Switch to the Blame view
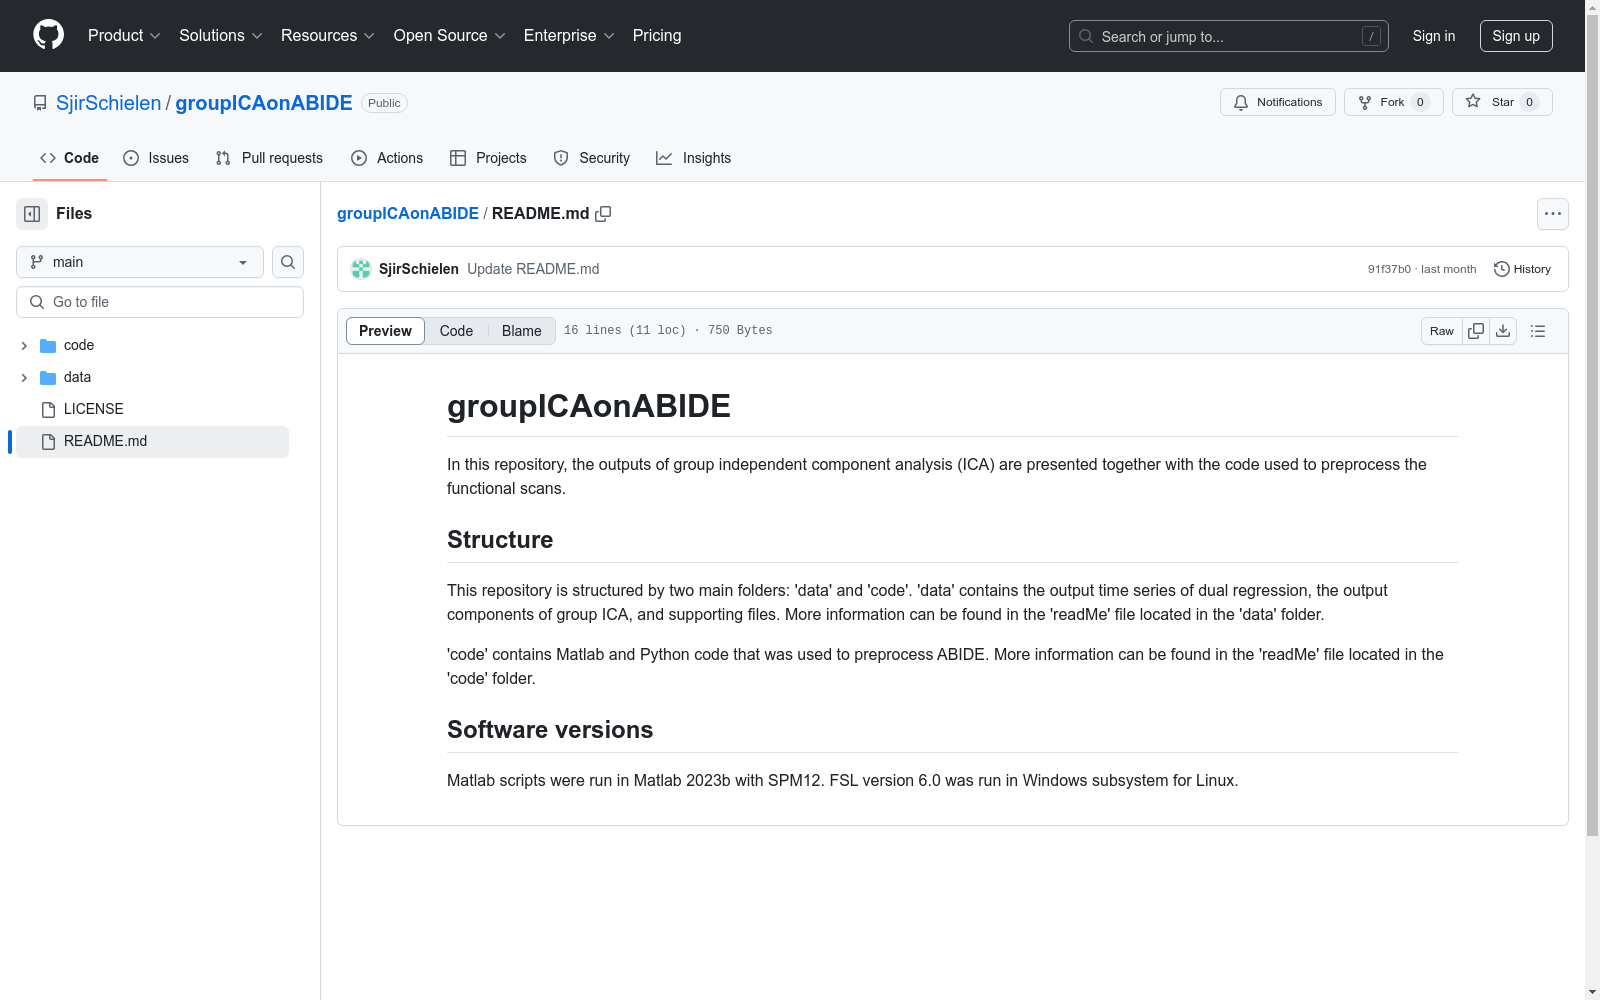The width and height of the screenshot is (1600, 1000). click(521, 331)
